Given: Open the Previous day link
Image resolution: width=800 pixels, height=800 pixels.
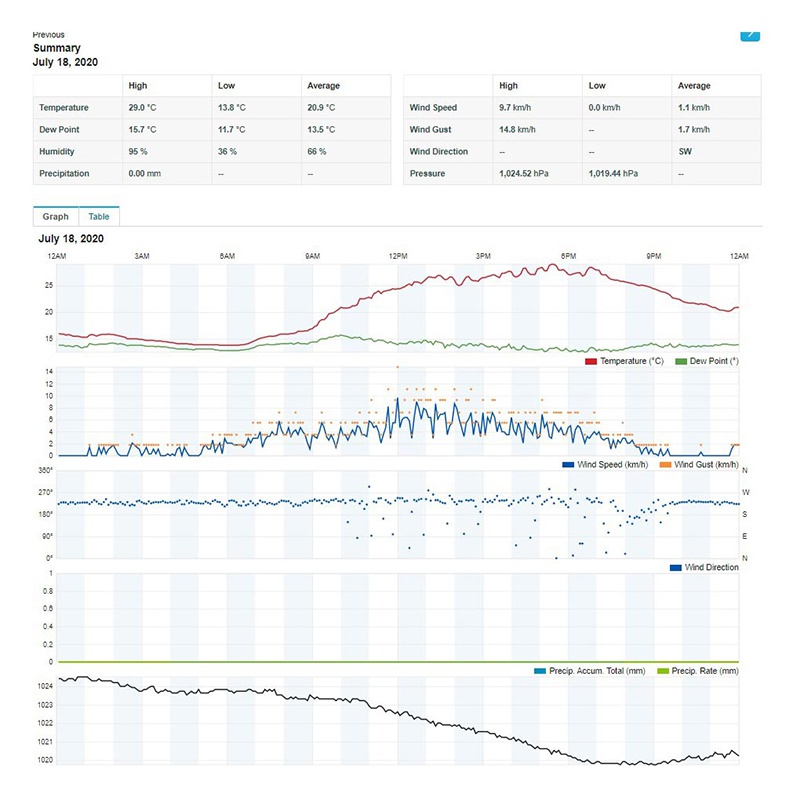Looking at the screenshot, I should click(49, 34).
